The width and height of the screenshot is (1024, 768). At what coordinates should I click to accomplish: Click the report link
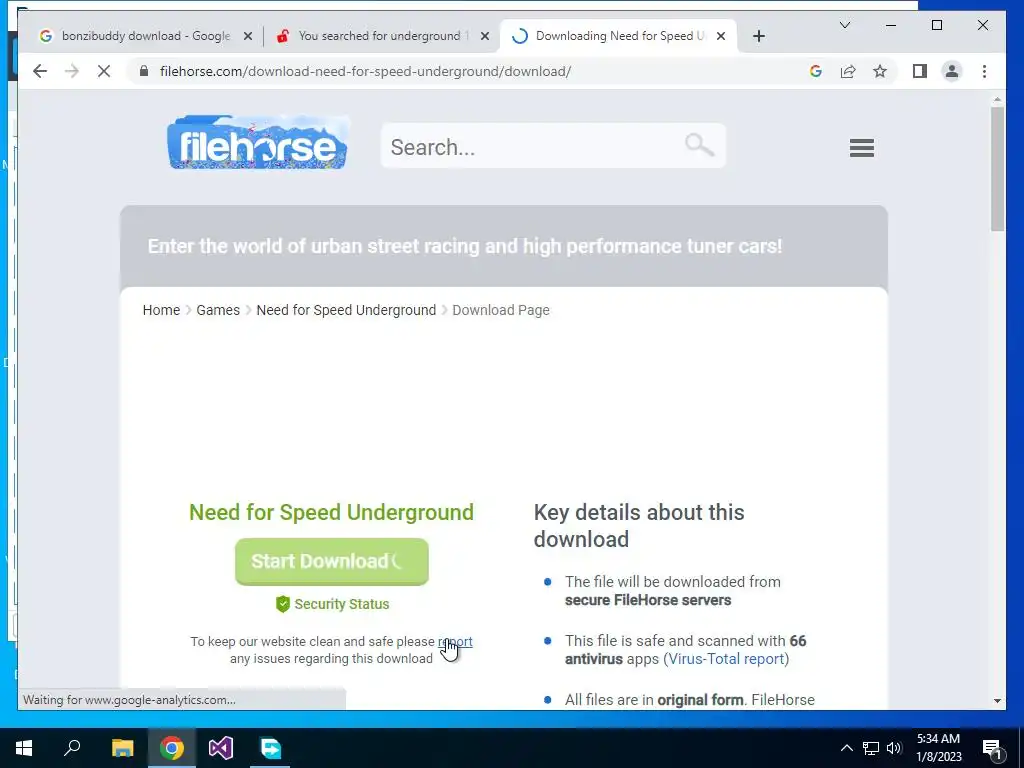click(x=455, y=641)
